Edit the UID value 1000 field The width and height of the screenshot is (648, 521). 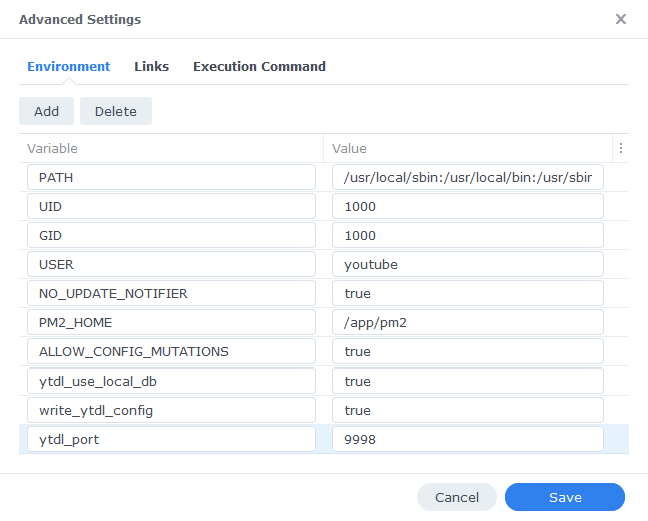468,206
